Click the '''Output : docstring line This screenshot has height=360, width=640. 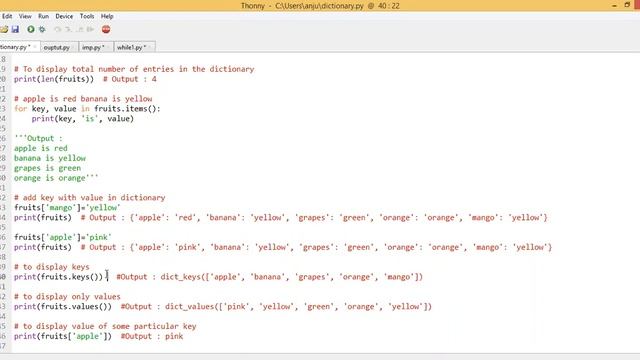[38, 138]
